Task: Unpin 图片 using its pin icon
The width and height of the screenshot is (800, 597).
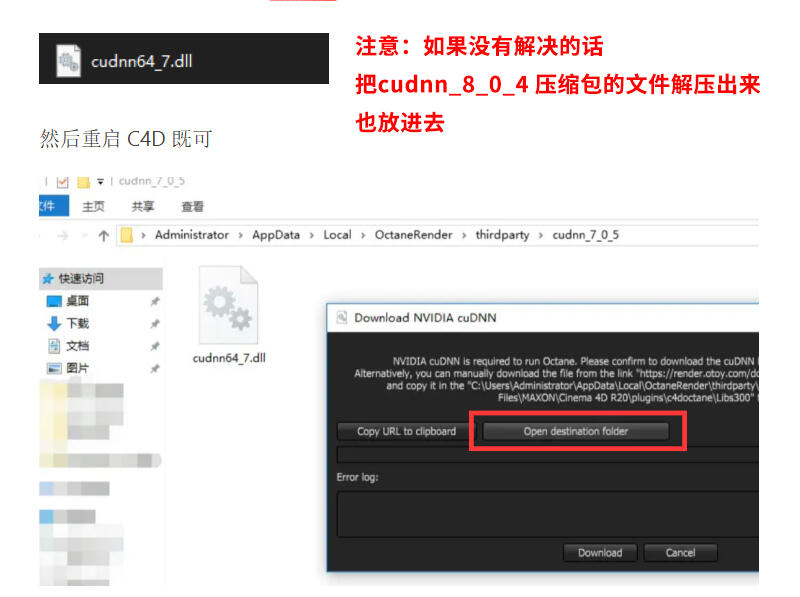Action: pyautogui.click(x=155, y=369)
